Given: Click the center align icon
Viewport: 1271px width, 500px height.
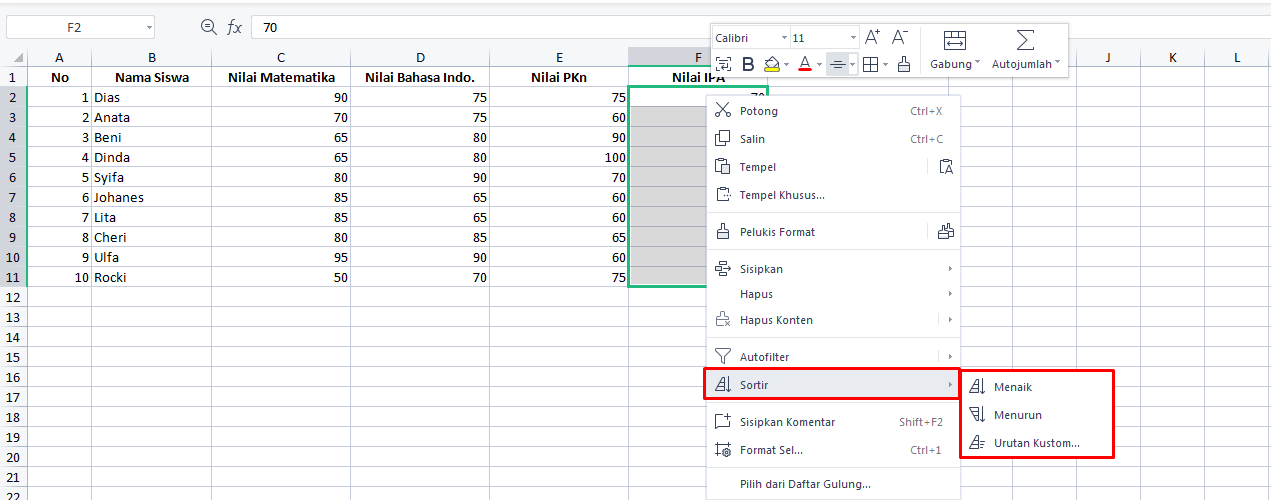Looking at the screenshot, I should [x=838, y=65].
